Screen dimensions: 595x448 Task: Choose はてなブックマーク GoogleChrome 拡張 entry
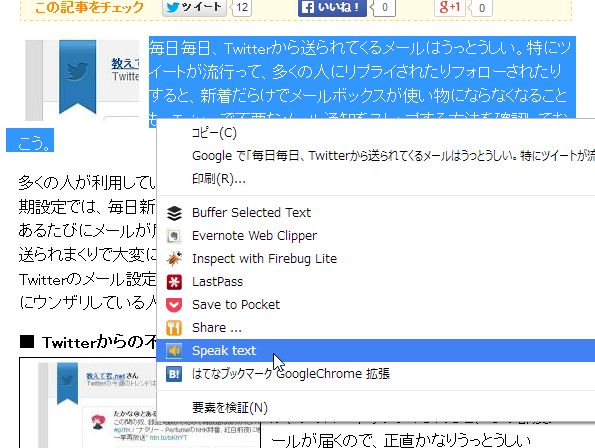pyautogui.click(x=376, y=374)
